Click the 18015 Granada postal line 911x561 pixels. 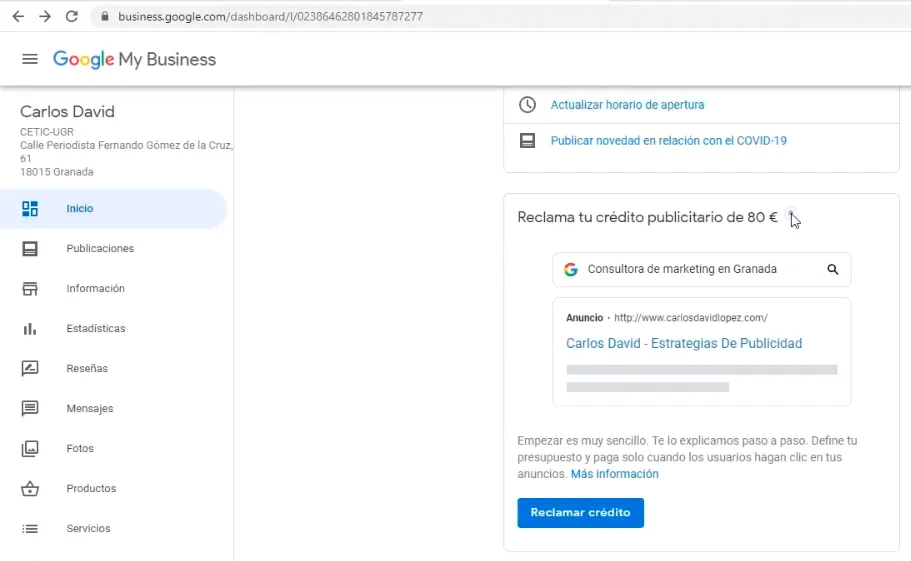pos(57,172)
